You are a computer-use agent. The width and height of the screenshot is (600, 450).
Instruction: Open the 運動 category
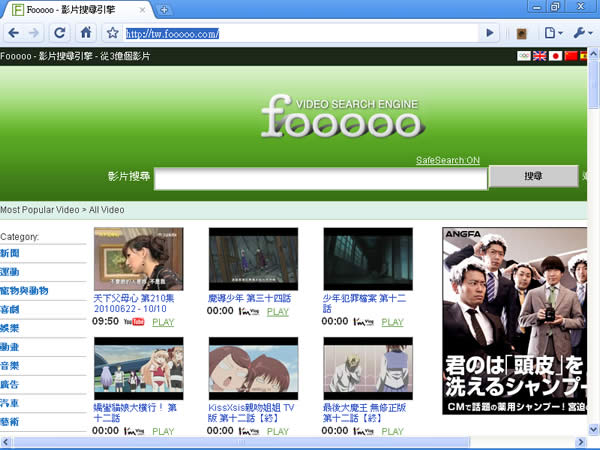click(x=10, y=272)
